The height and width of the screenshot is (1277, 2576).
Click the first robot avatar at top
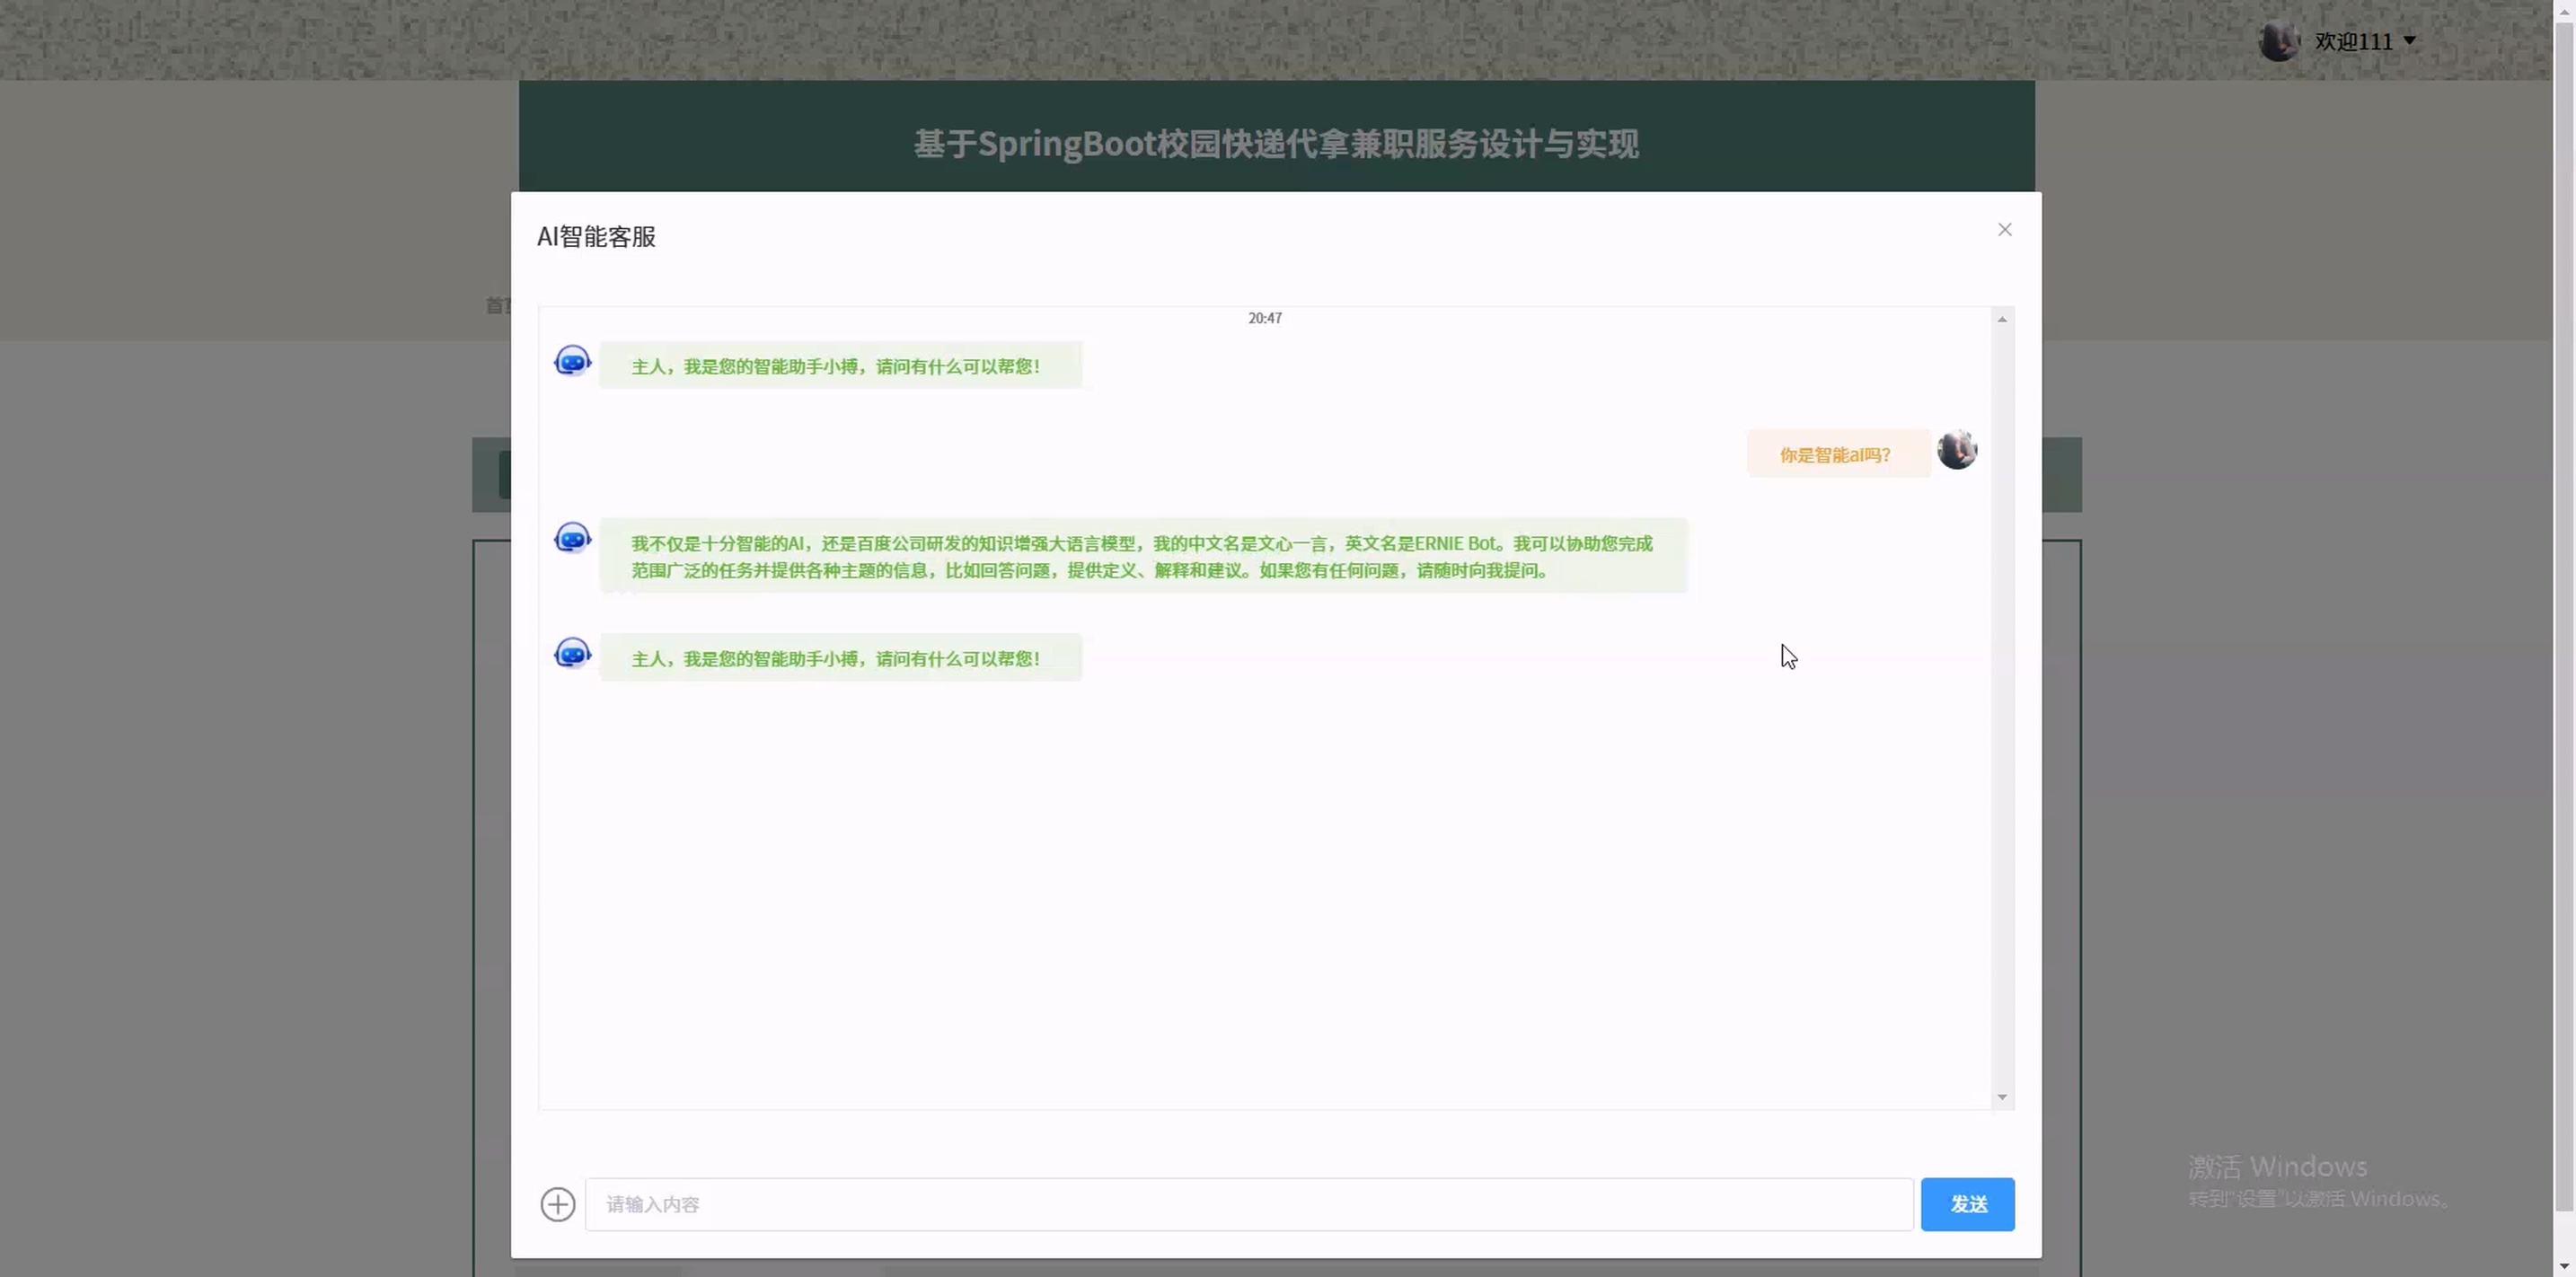(x=572, y=361)
